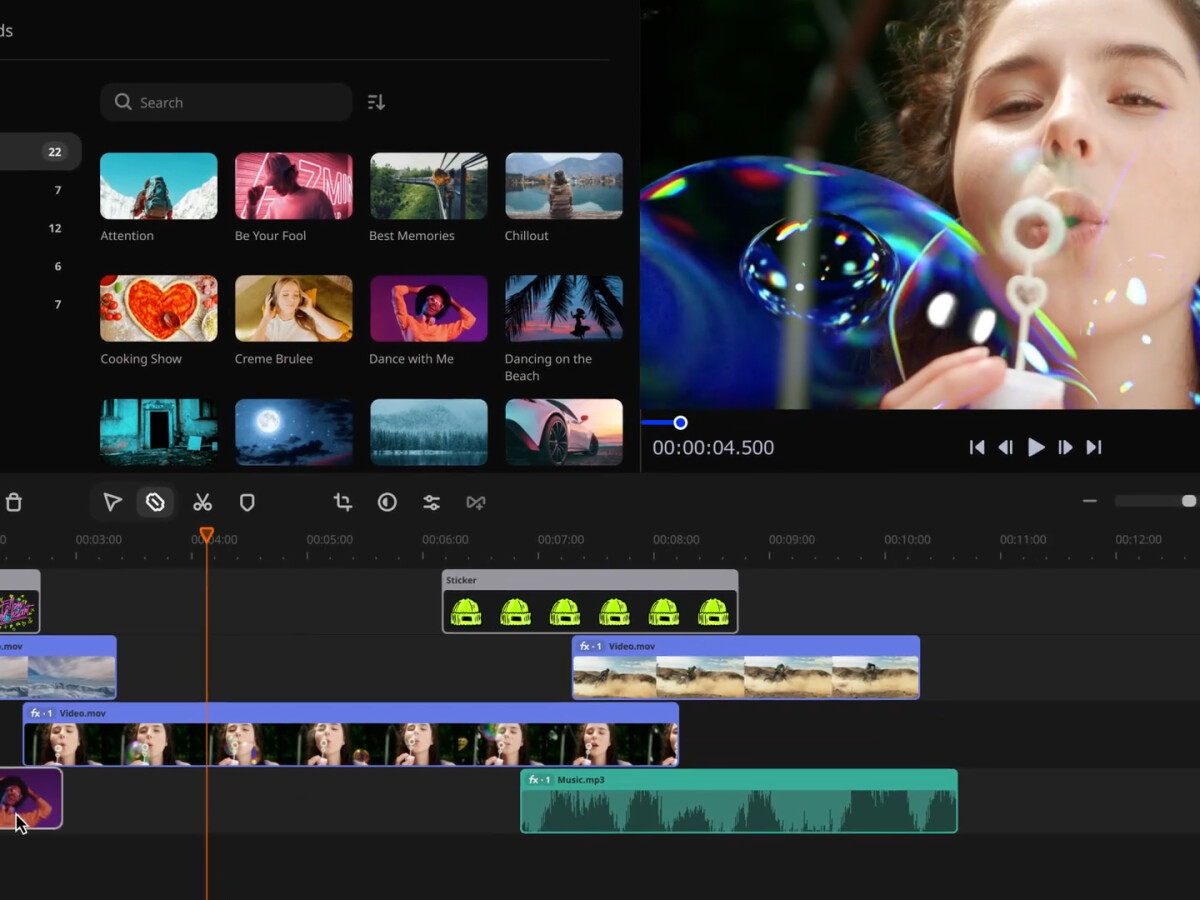
Task: Zoom out timeline with minus button
Action: (1090, 501)
